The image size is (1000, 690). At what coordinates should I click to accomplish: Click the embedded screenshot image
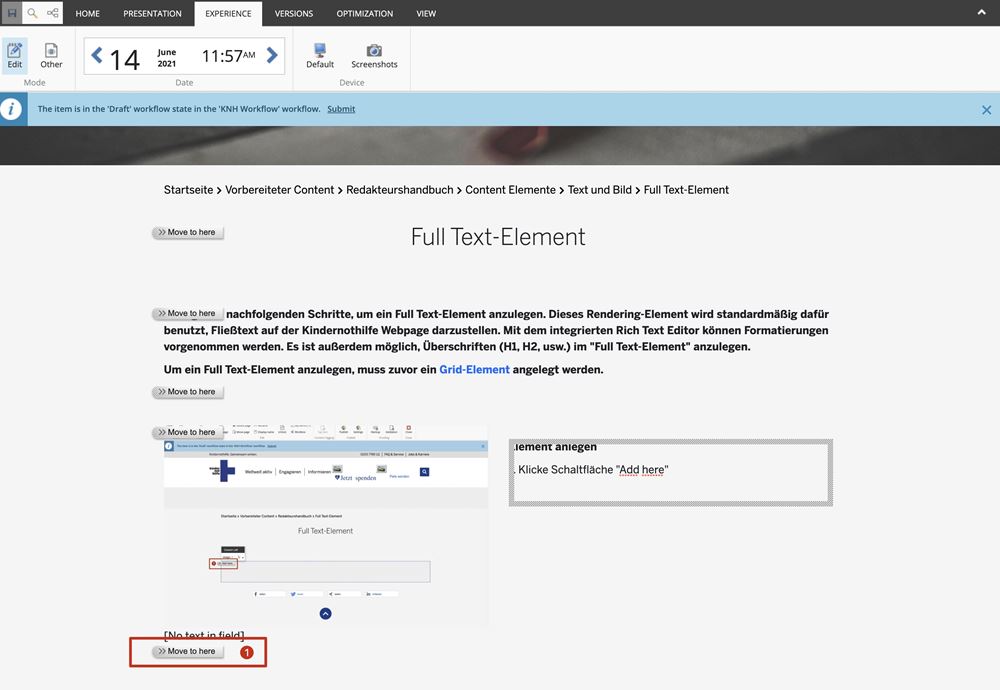click(326, 525)
